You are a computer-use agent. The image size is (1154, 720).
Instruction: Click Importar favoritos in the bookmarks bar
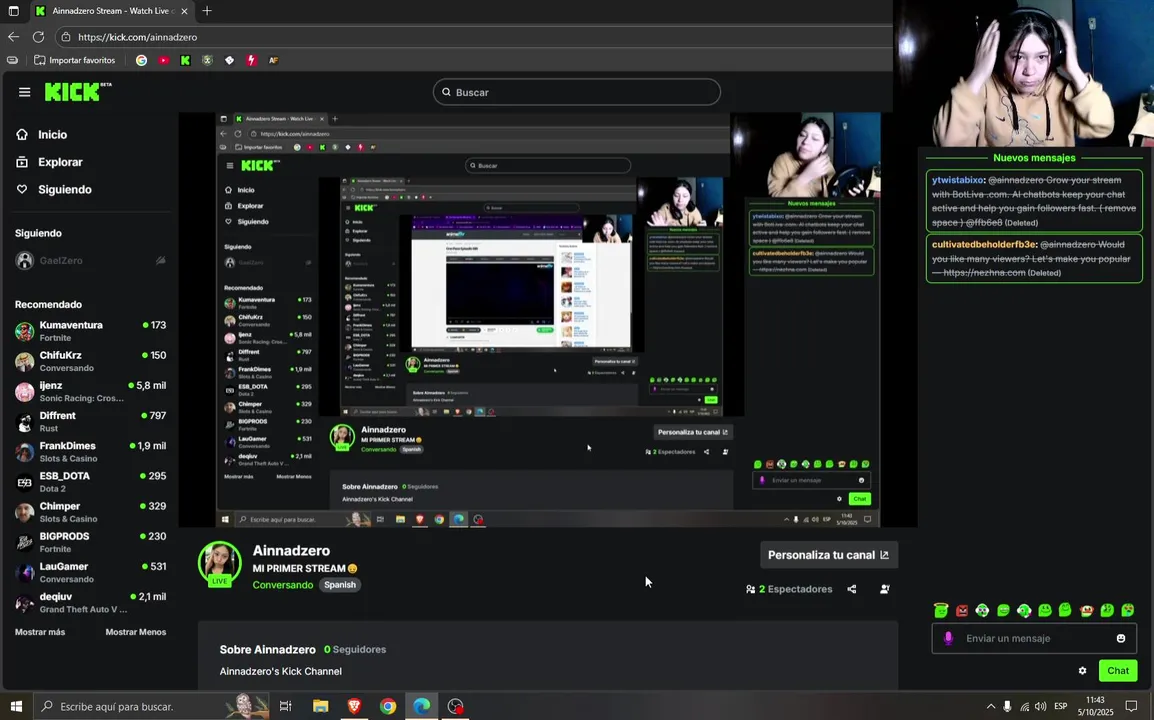click(x=75, y=60)
